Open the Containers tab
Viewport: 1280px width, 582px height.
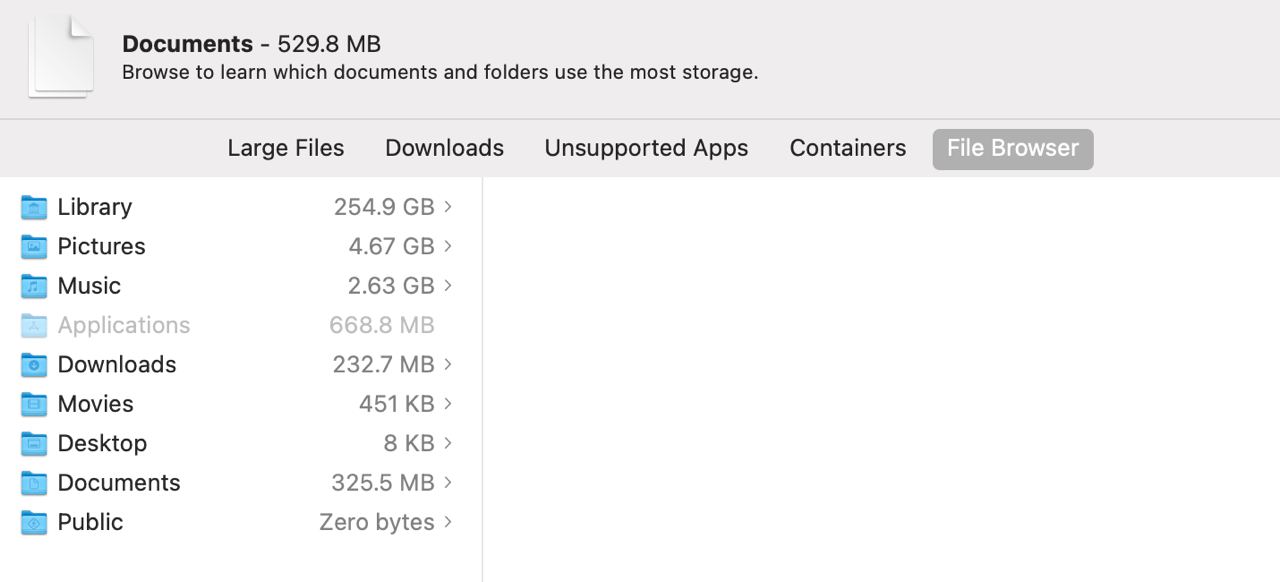pyautogui.click(x=848, y=148)
